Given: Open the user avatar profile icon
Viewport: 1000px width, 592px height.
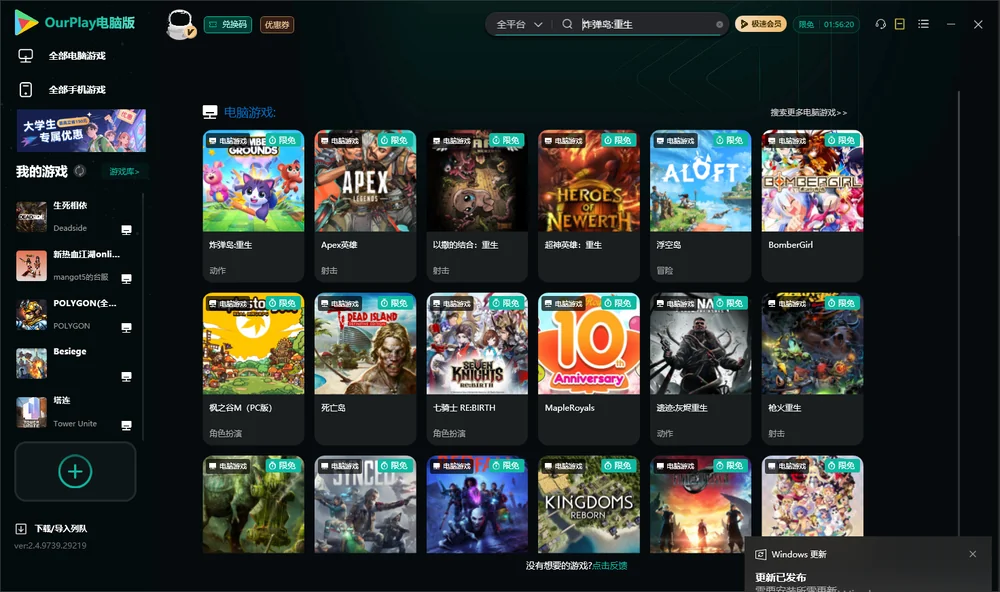Looking at the screenshot, I should pos(180,24).
